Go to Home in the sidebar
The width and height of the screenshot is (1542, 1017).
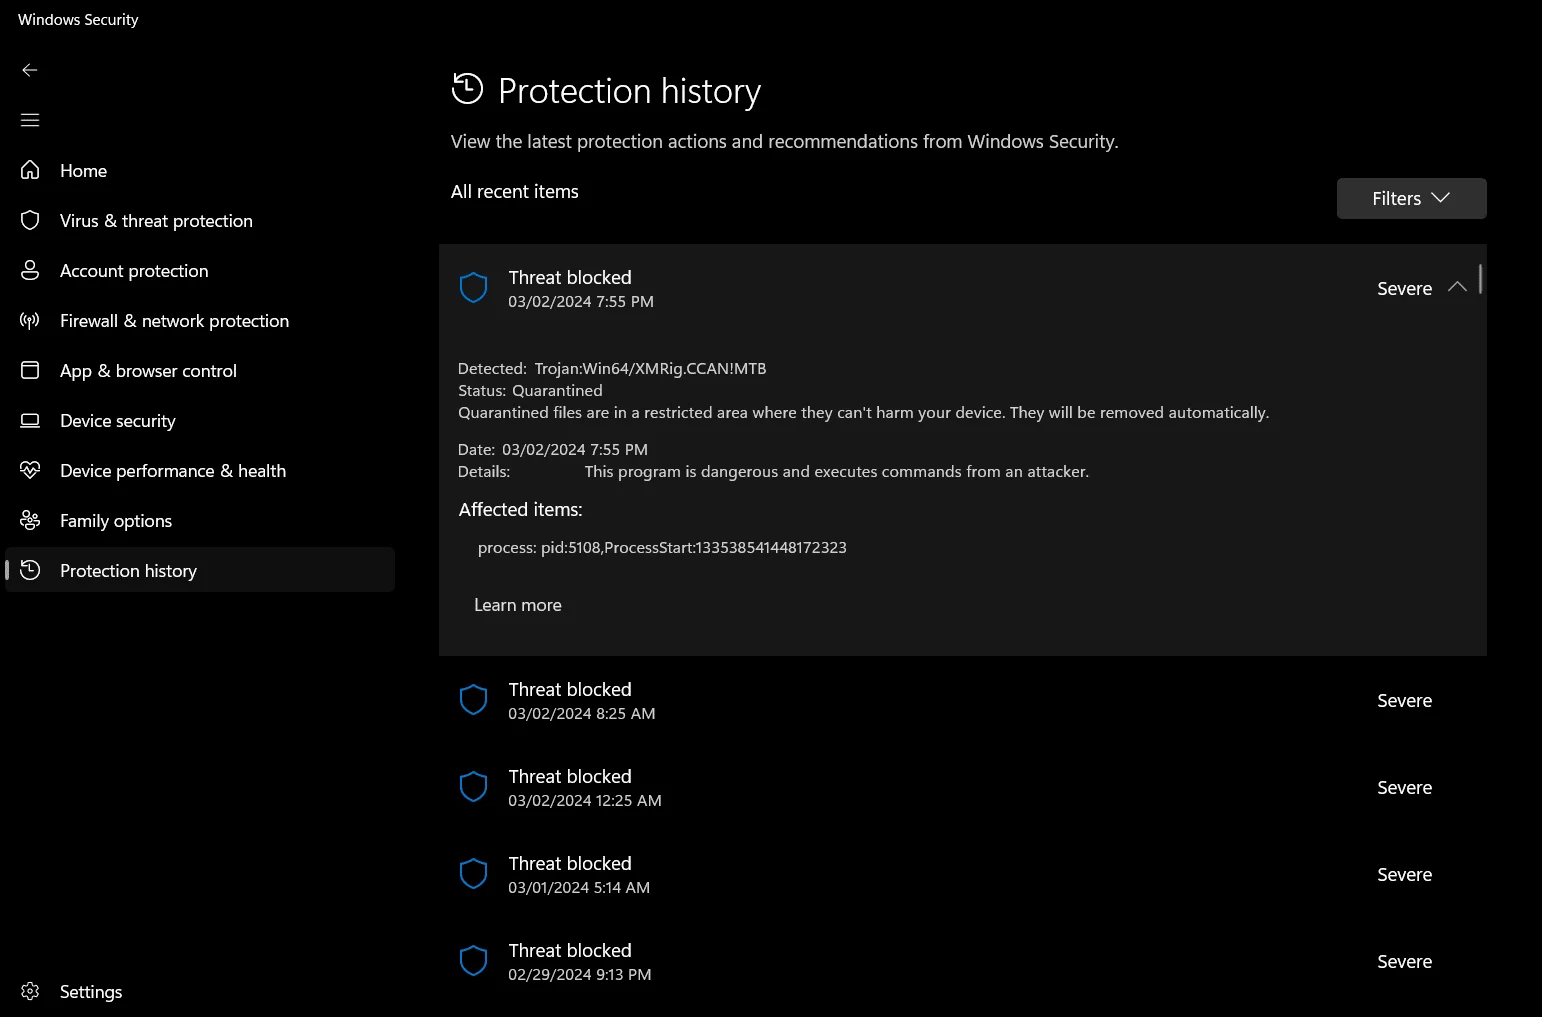point(200,170)
